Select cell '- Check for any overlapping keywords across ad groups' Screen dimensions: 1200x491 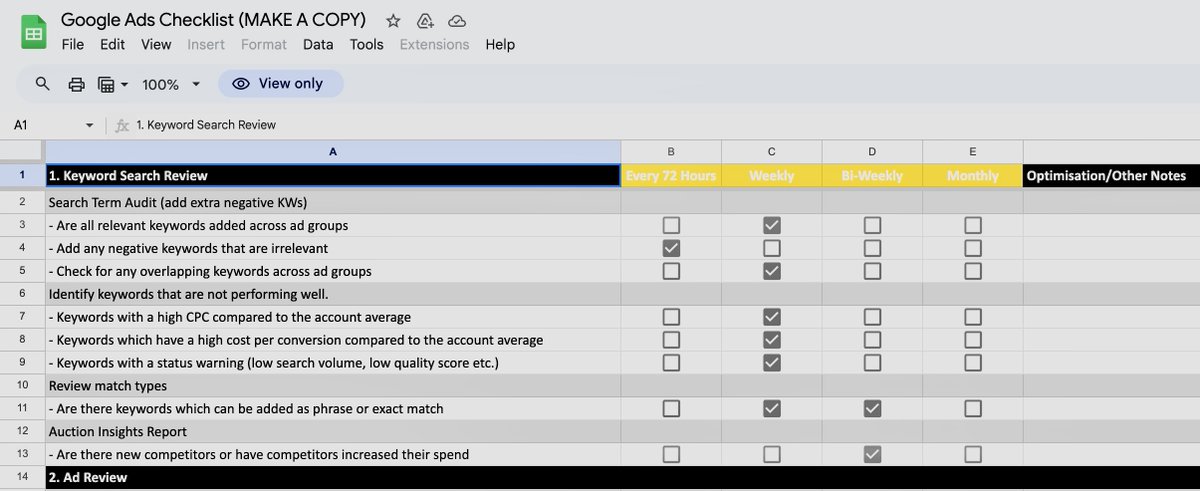pyautogui.click(x=333, y=271)
